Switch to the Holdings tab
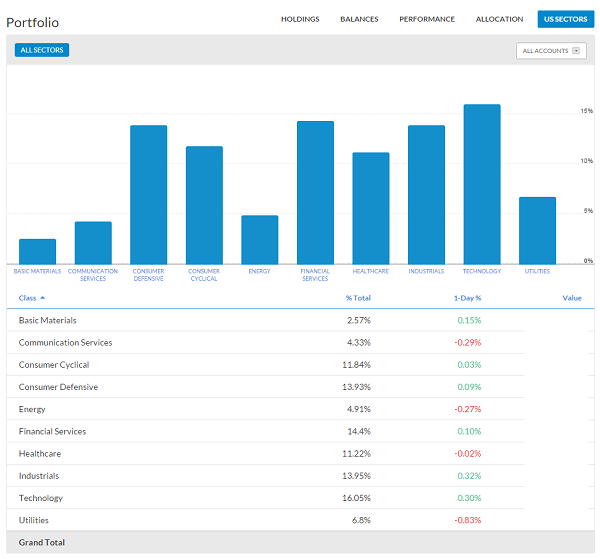Image resolution: width=600 pixels, height=559 pixels. [x=300, y=19]
